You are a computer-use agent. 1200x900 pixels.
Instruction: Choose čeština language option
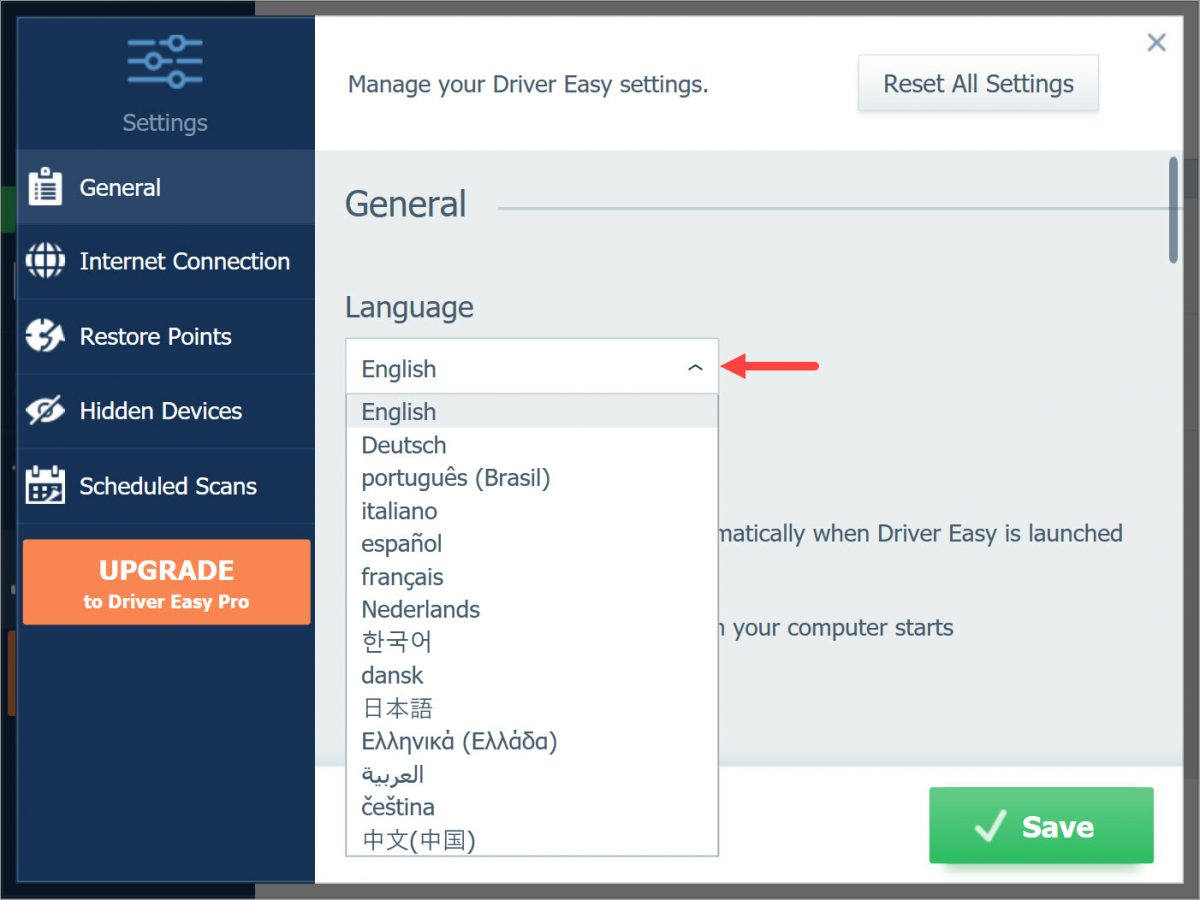(x=532, y=807)
